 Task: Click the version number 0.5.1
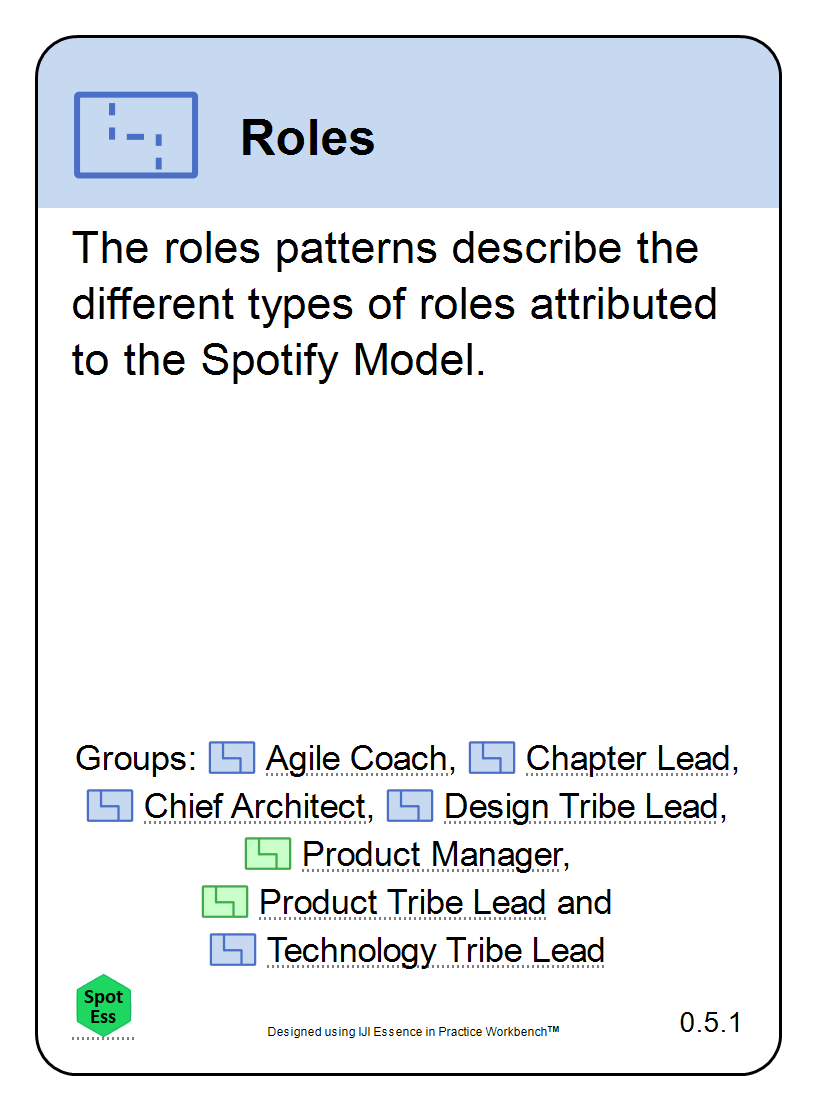click(x=711, y=1022)
